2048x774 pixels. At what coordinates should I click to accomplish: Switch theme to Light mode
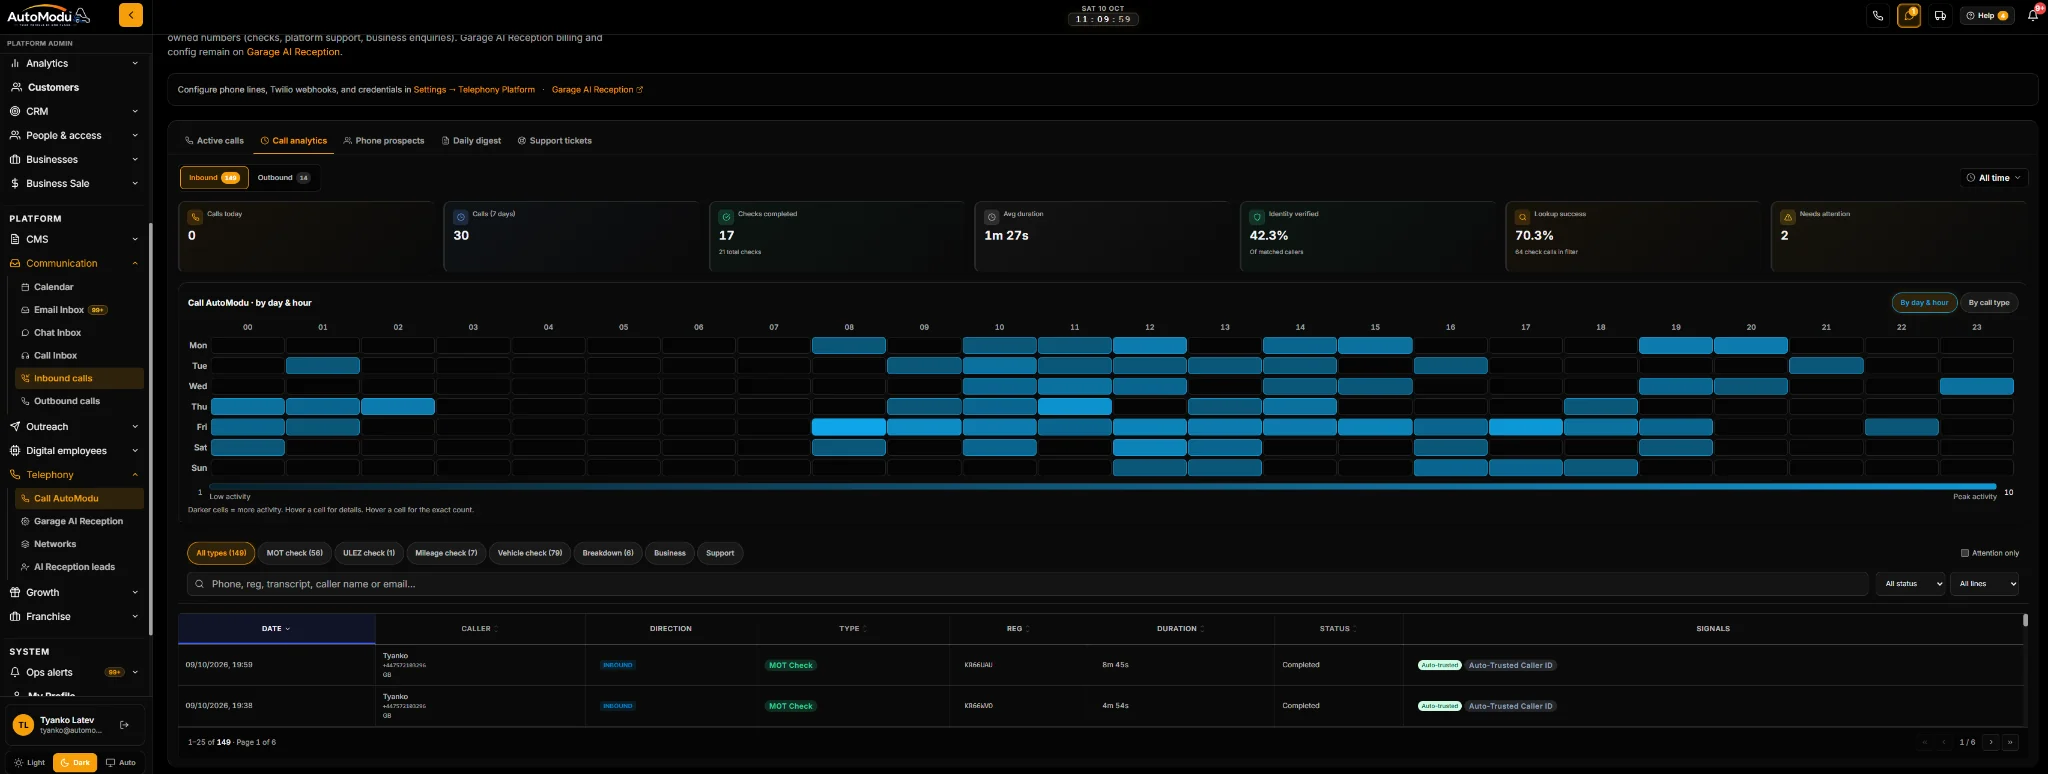30,762
